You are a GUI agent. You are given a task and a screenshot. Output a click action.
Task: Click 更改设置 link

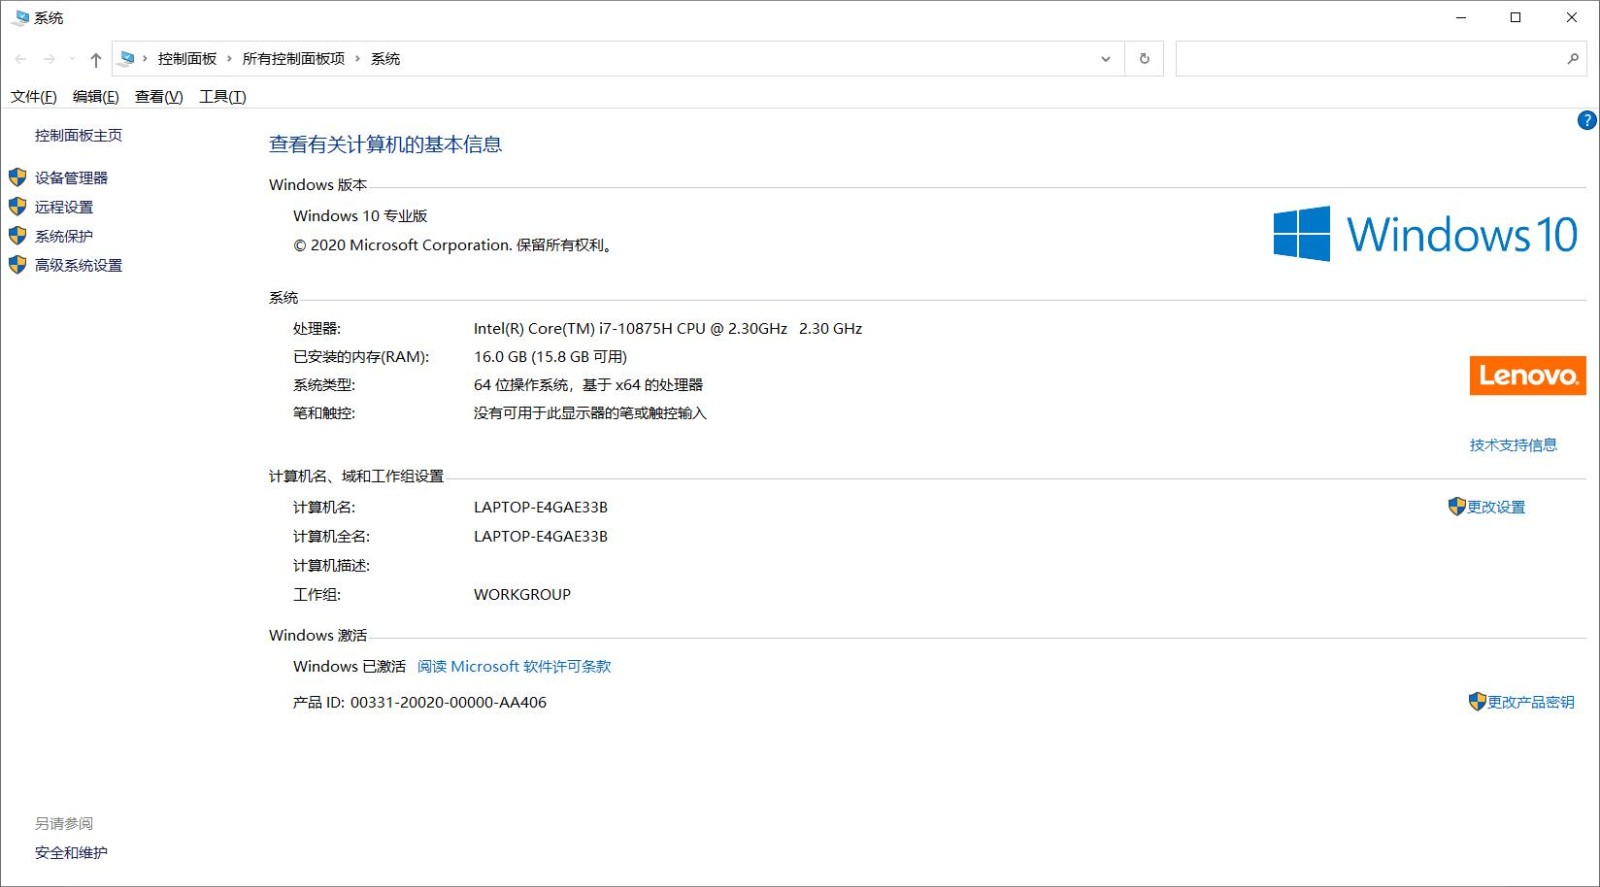1496,507
